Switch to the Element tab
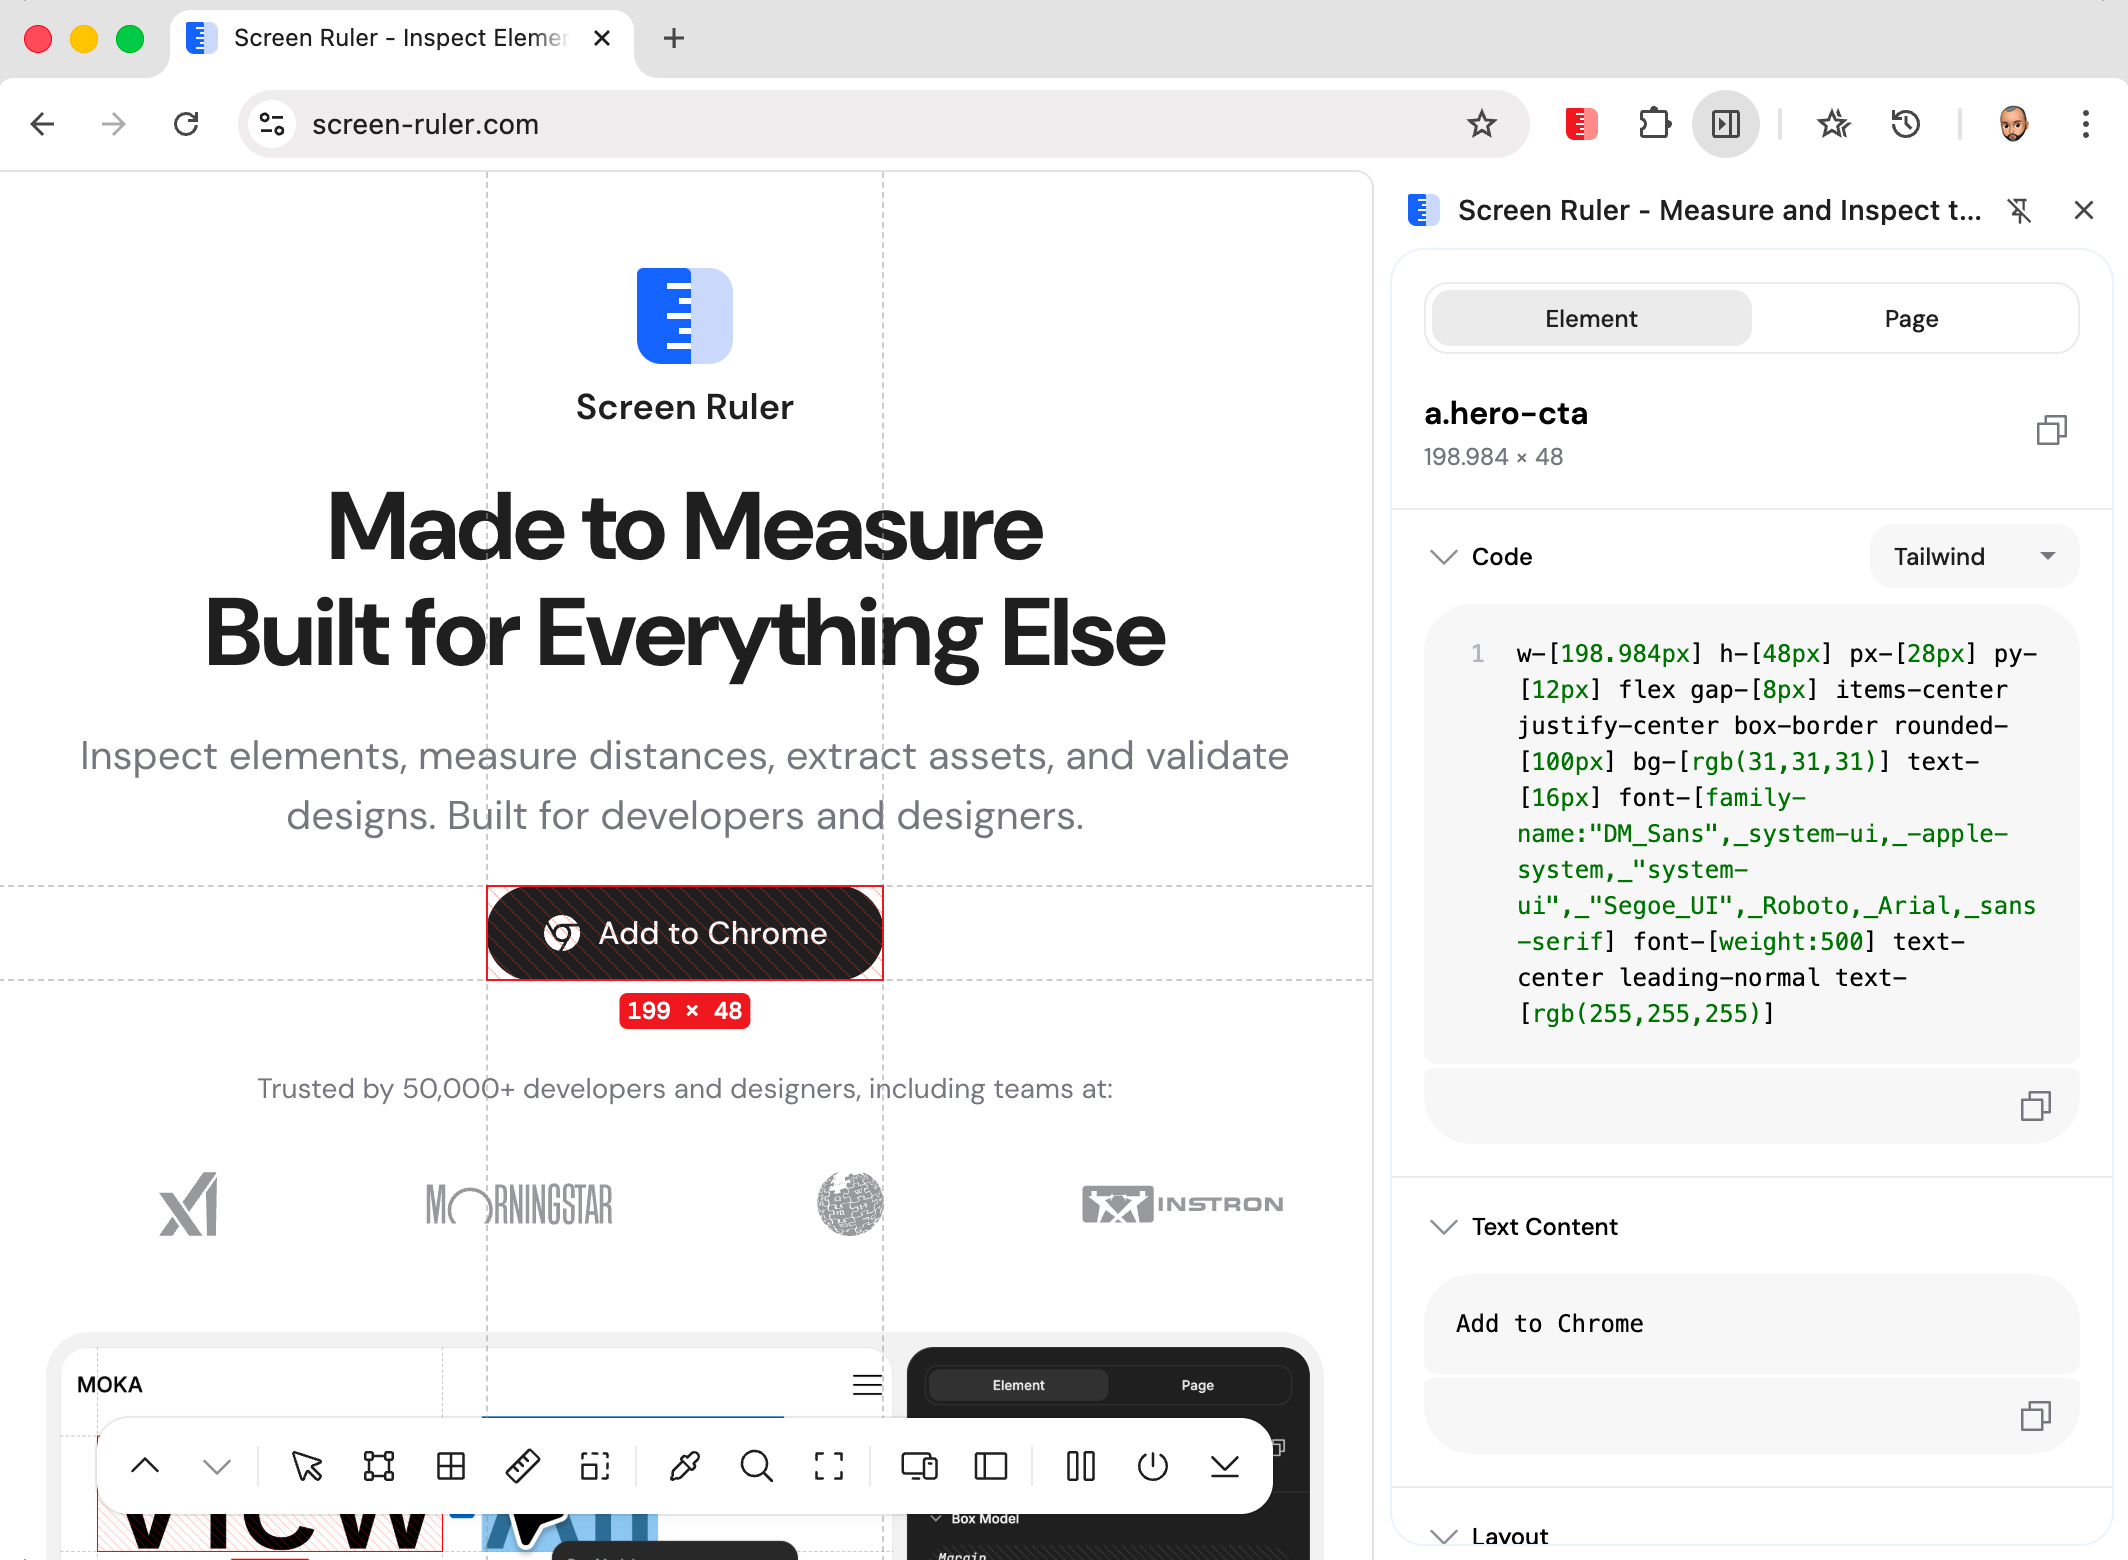This screenshot has height=1560, width=2128. point(1591,319)
